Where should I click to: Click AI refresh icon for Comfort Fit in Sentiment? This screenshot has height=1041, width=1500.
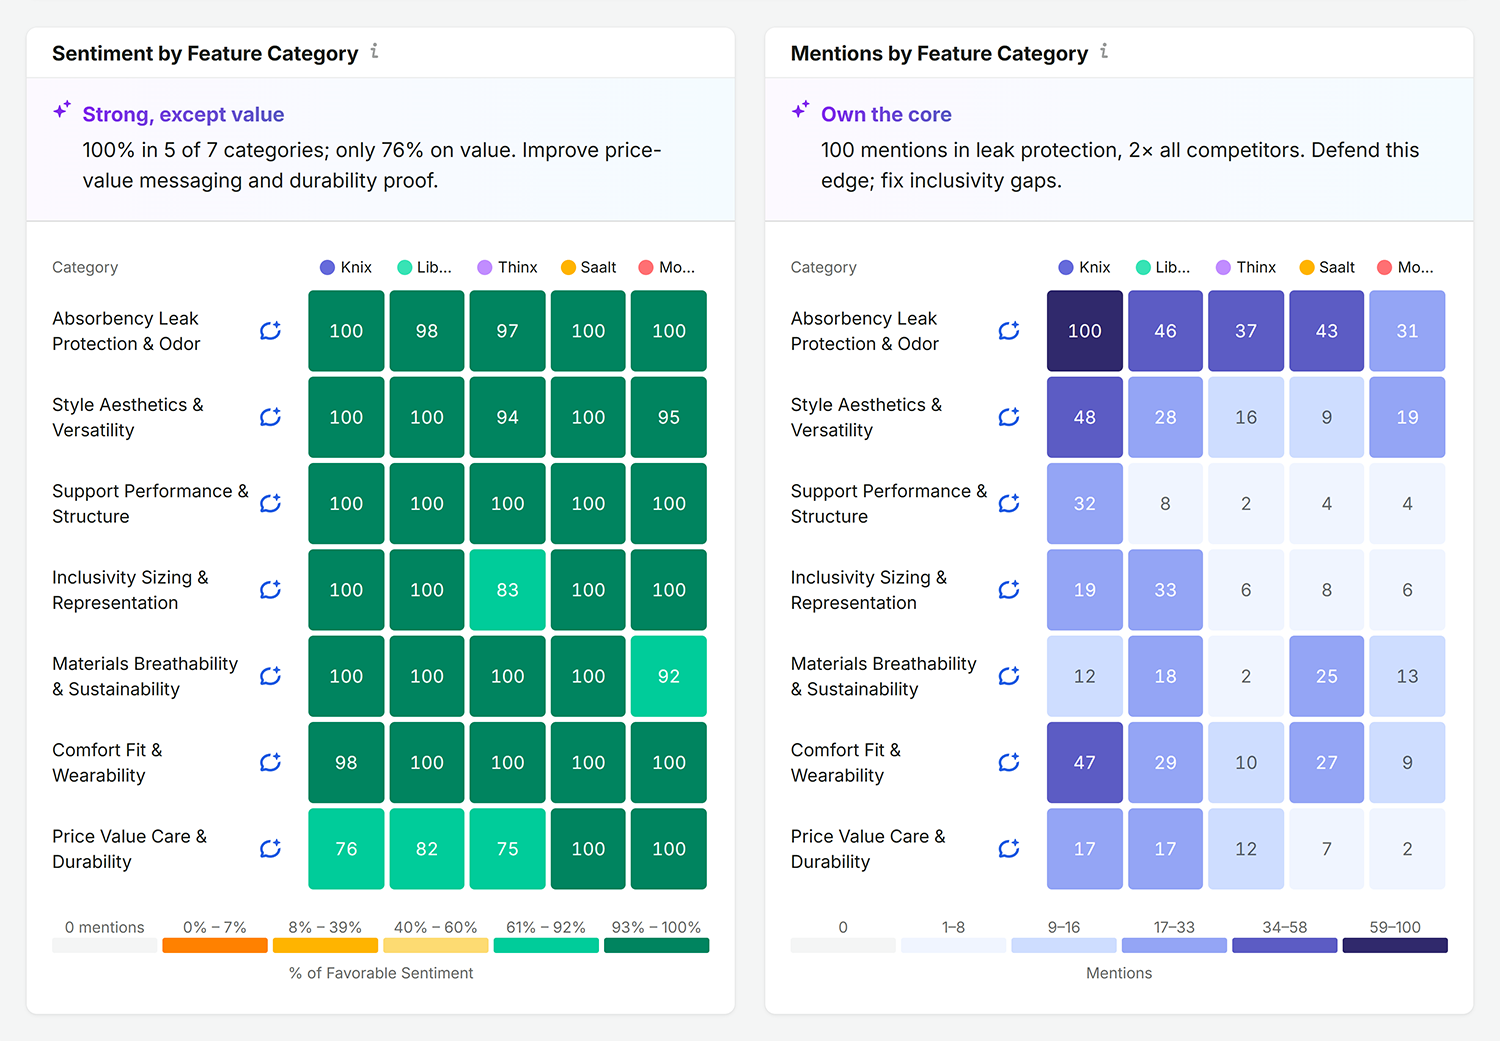tap(271, 762)
